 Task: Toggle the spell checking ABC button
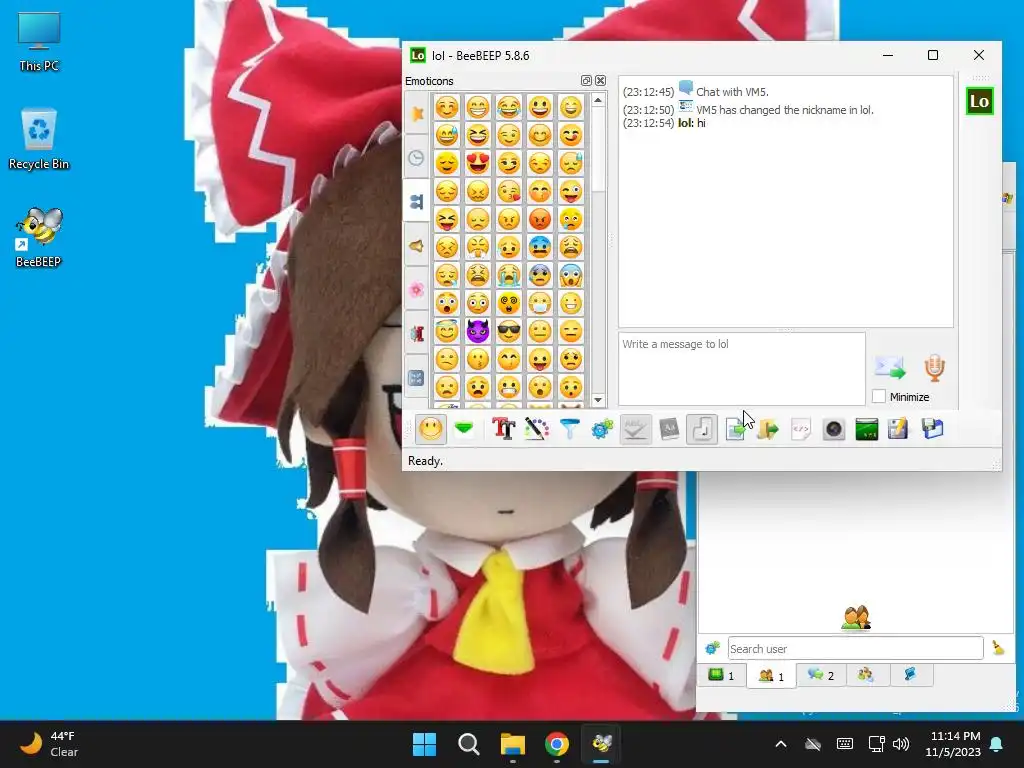coord(635,429)
